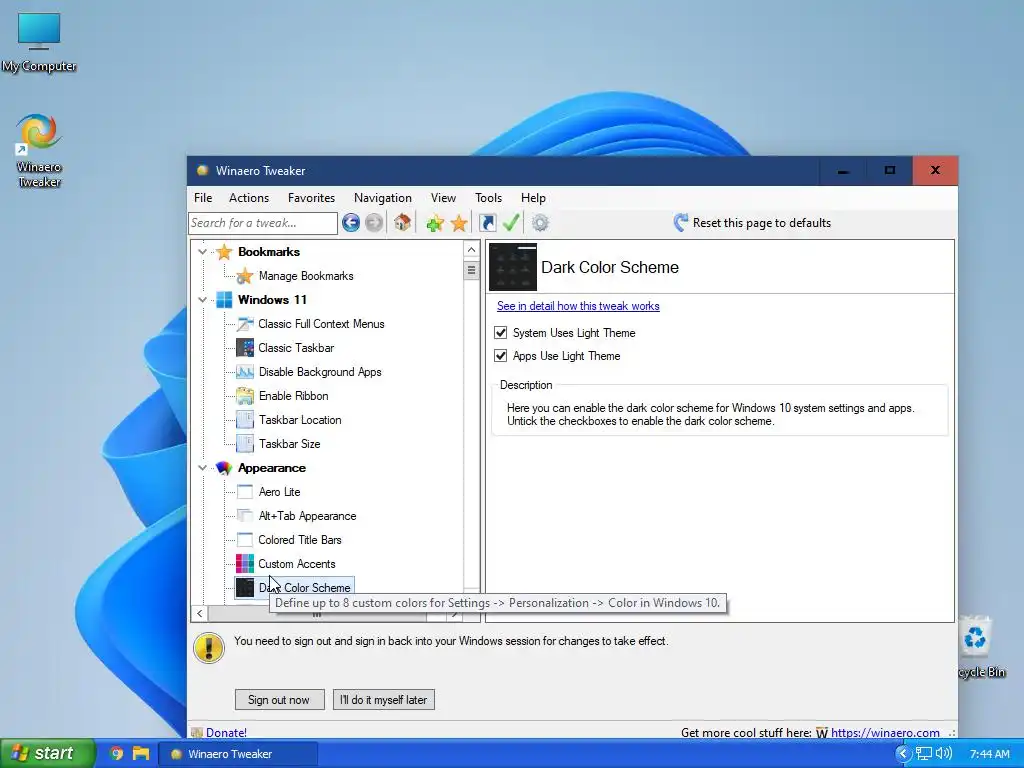Open the https://winaero.com link
Screen dimensions: 1024x768
pos(885,733)
